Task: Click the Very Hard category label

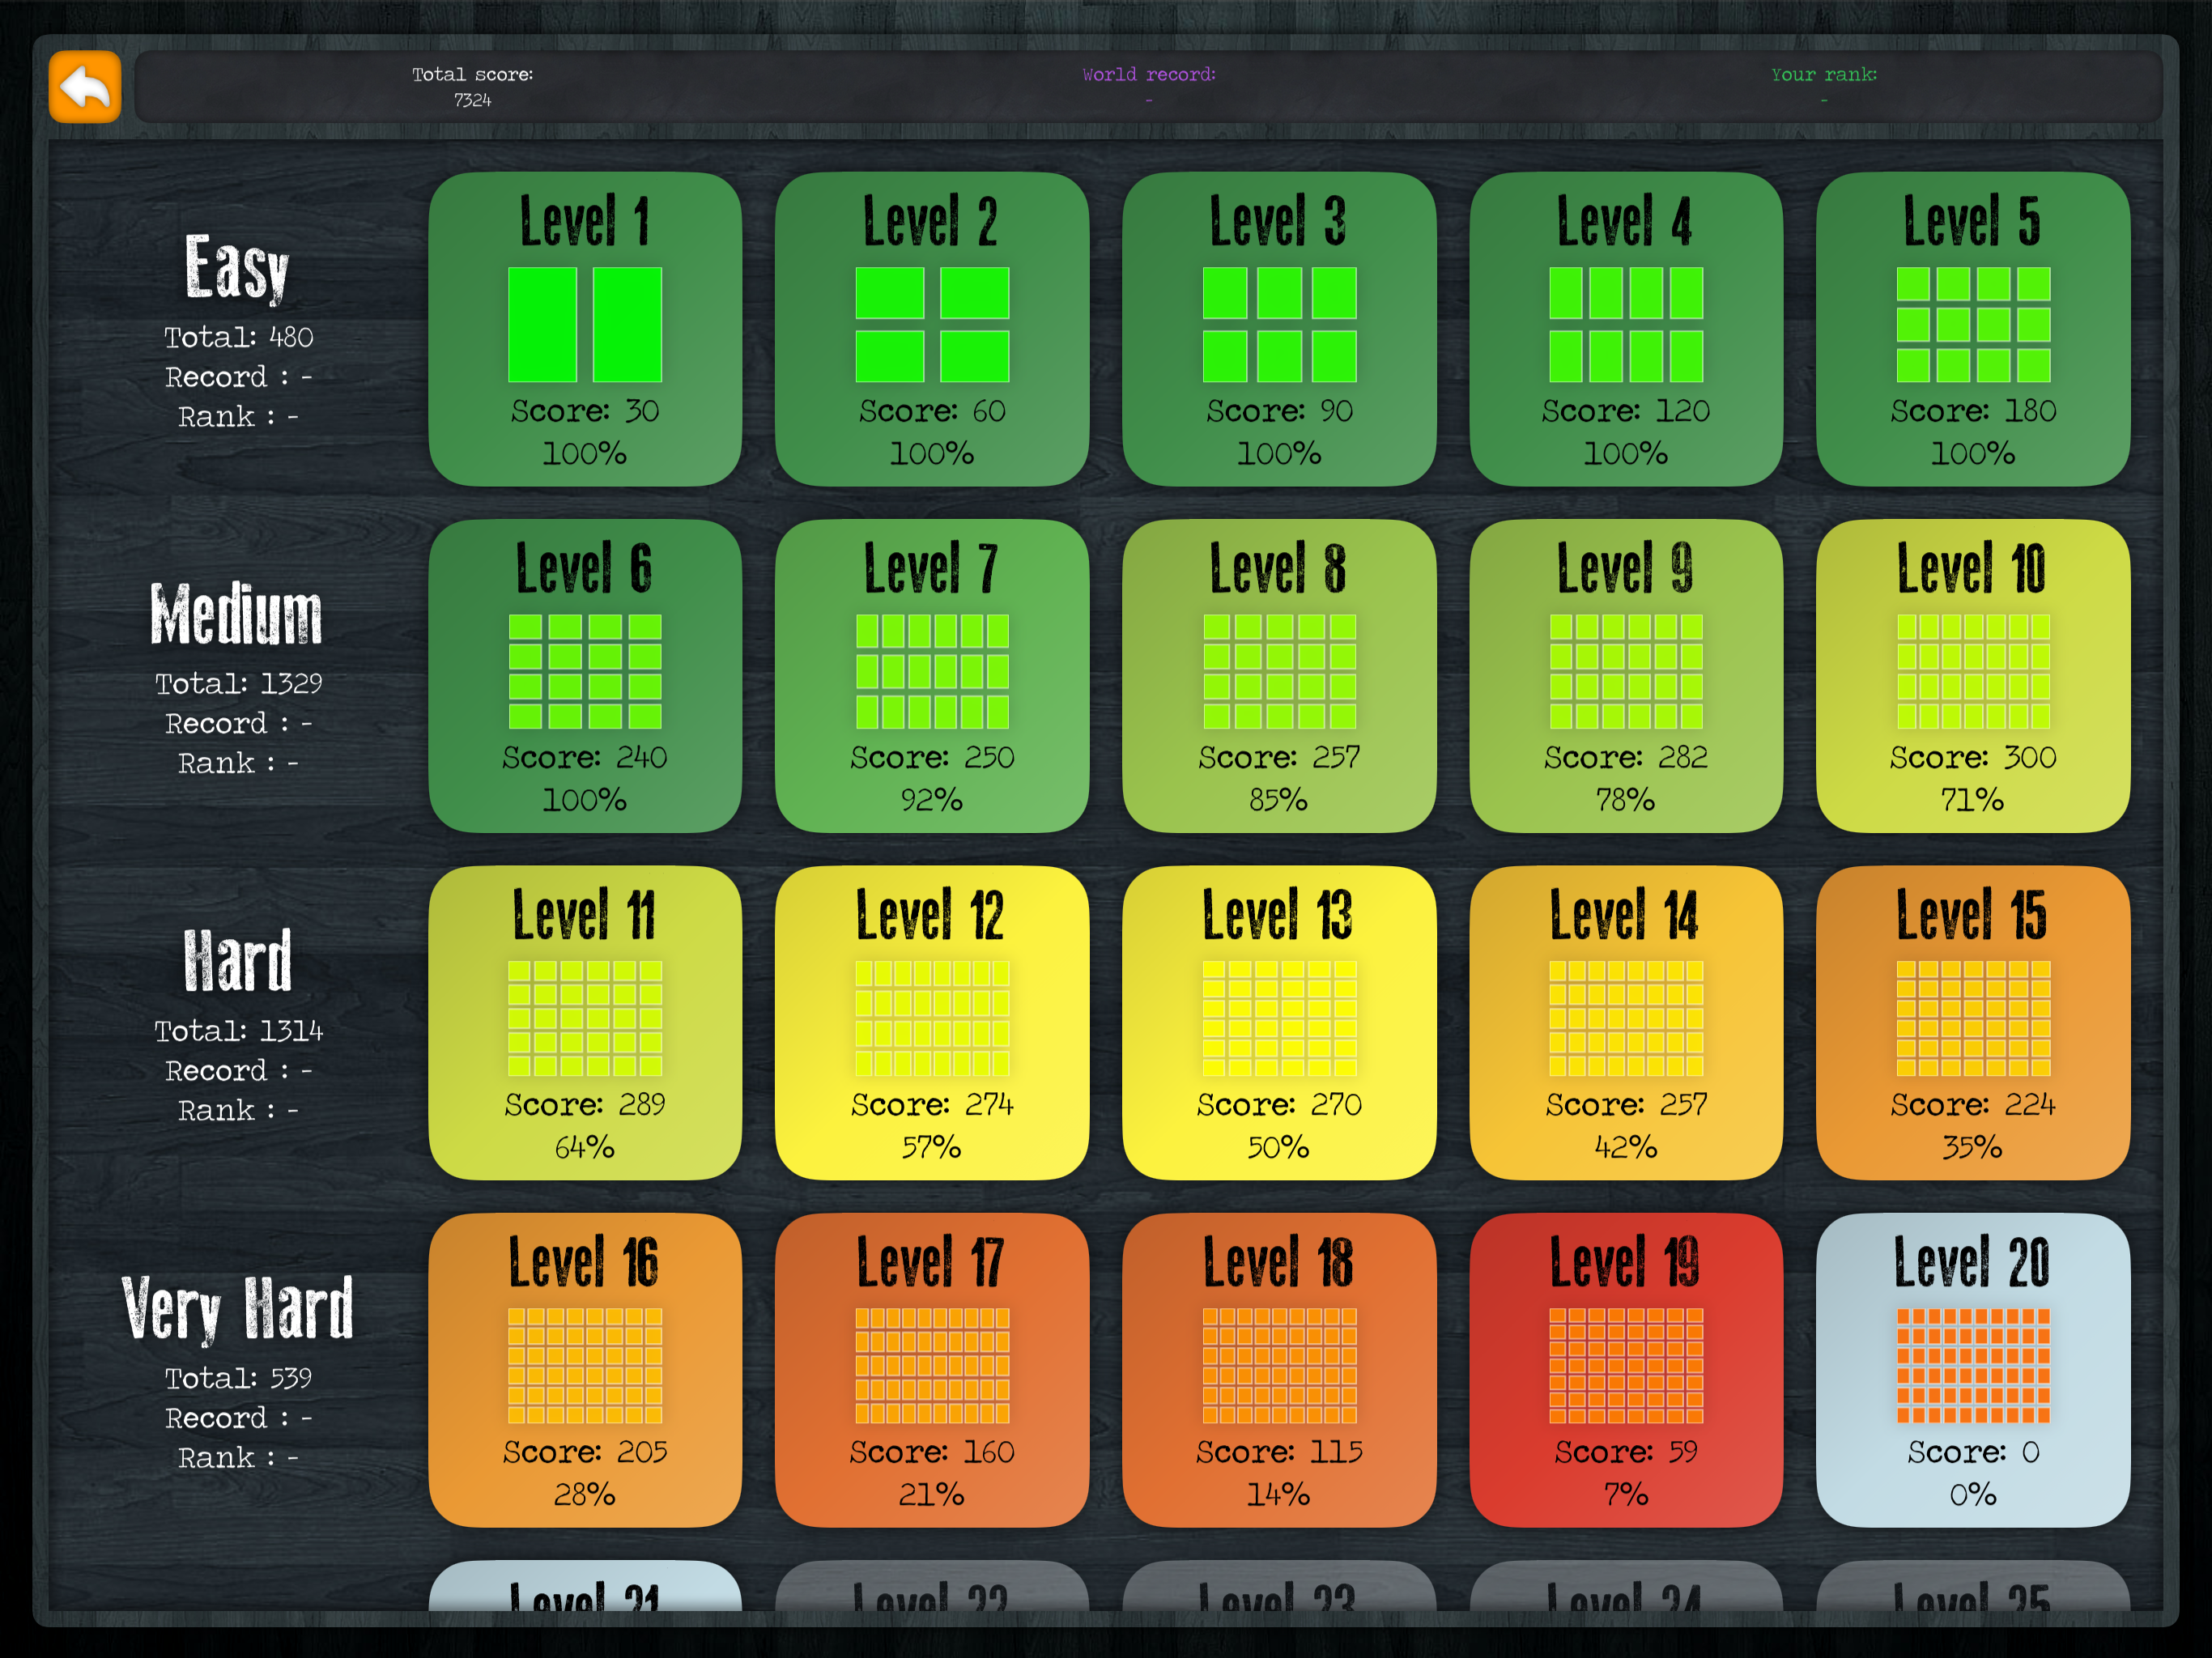Action: click(x=237, y=1308)
